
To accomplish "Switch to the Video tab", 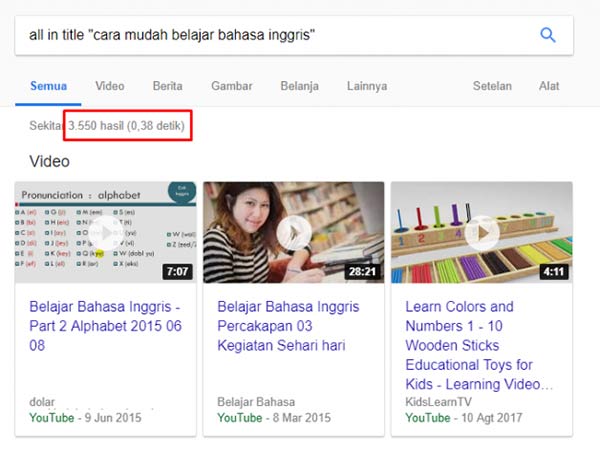I will click(x=110, y=86).
